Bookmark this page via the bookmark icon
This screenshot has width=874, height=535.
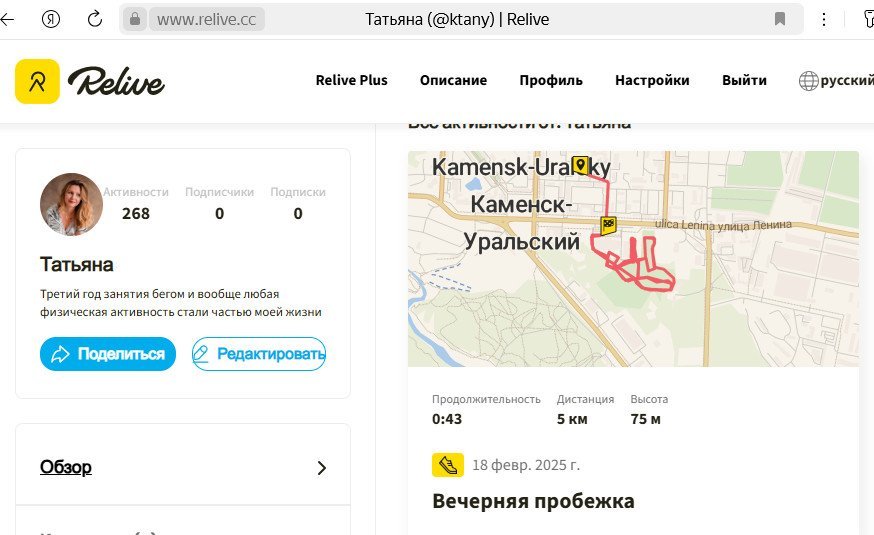(780, 20)
